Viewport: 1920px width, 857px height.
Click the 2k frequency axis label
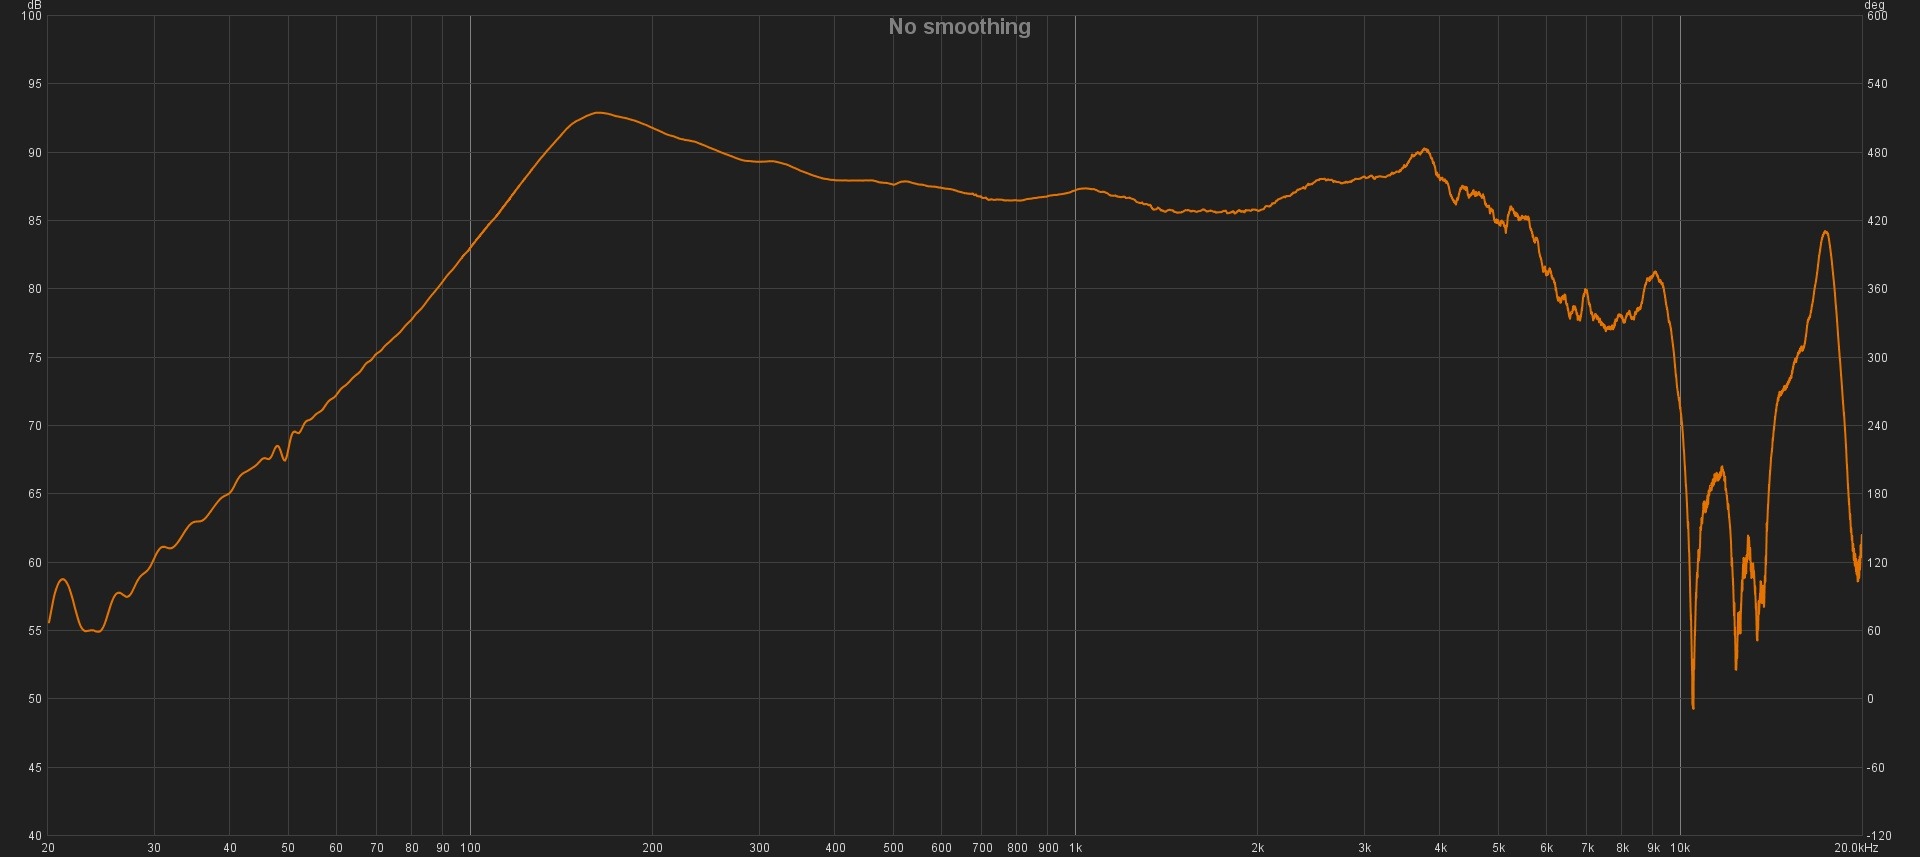1257,848
